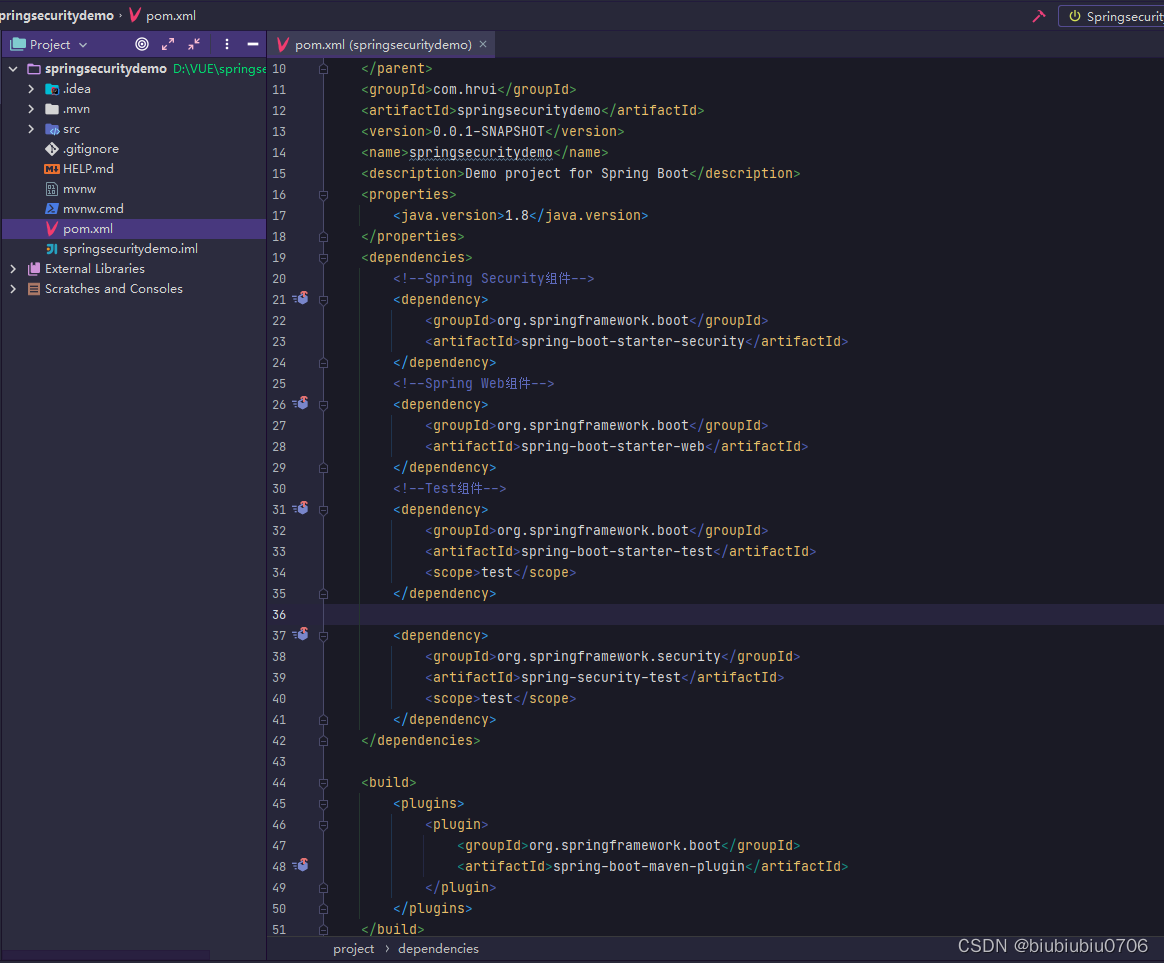Click gutter plugin icon on line 48
Image resolution: width=1164 pixels, height=963 pixels.
301,865
